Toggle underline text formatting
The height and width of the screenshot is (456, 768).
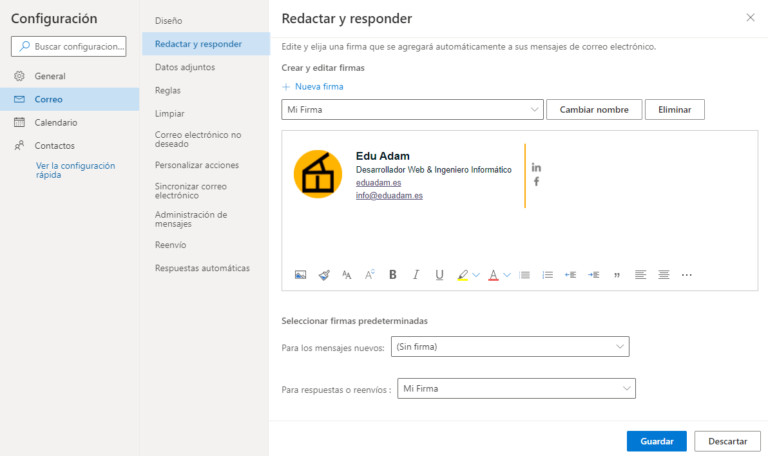(439, 275)
